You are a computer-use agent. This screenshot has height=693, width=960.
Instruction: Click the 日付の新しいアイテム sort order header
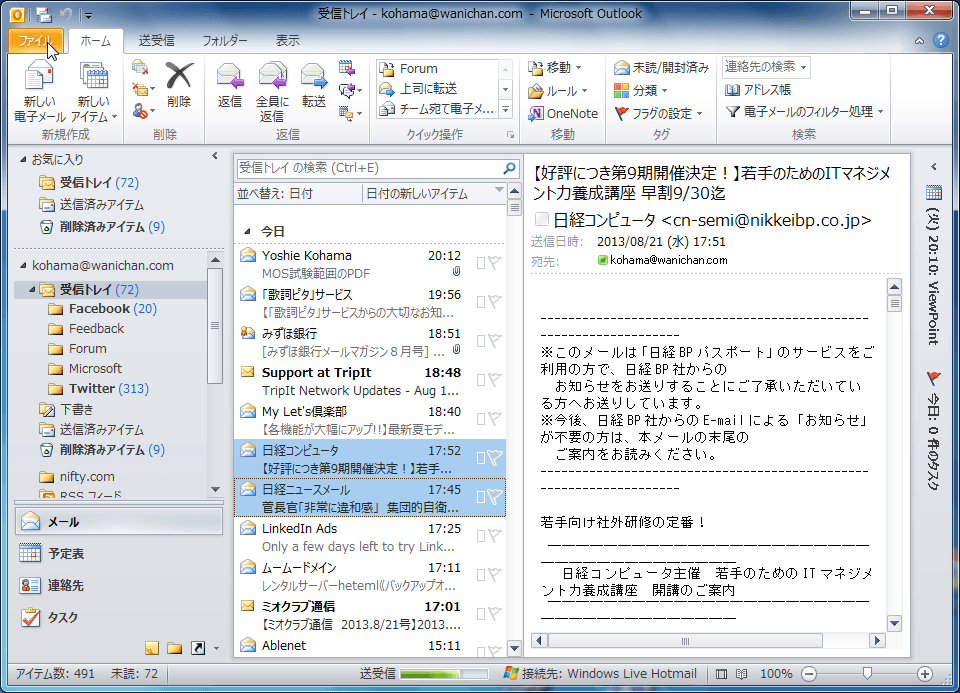tap(433, 193)
